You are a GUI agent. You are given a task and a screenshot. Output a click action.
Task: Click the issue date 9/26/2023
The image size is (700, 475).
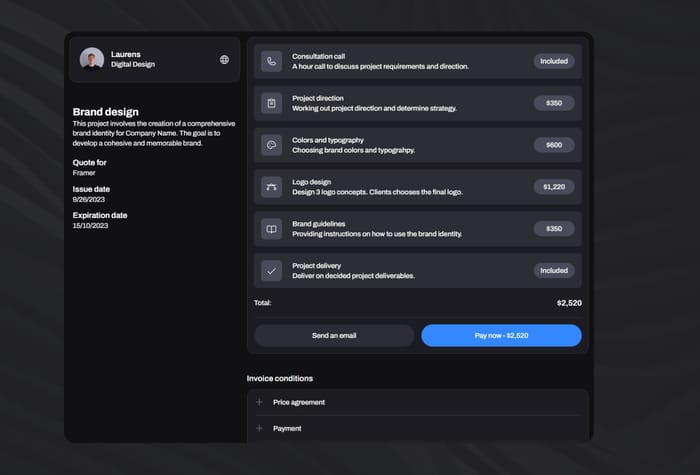pyautogui.click(x=89, y=200)
